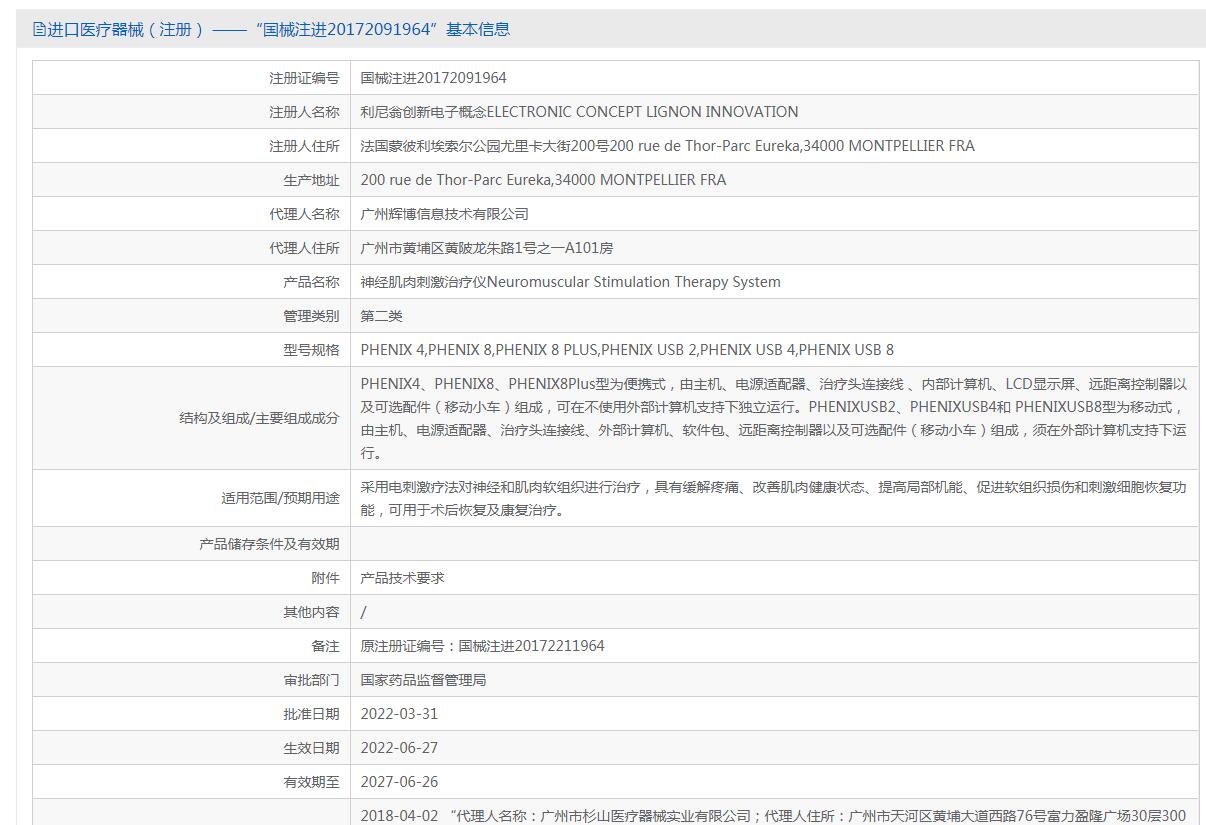Click the 生产地址 label
Image resolution: width=1206 pixels, height=825 pixels.
pyautogui.click(x=311, y=180)
